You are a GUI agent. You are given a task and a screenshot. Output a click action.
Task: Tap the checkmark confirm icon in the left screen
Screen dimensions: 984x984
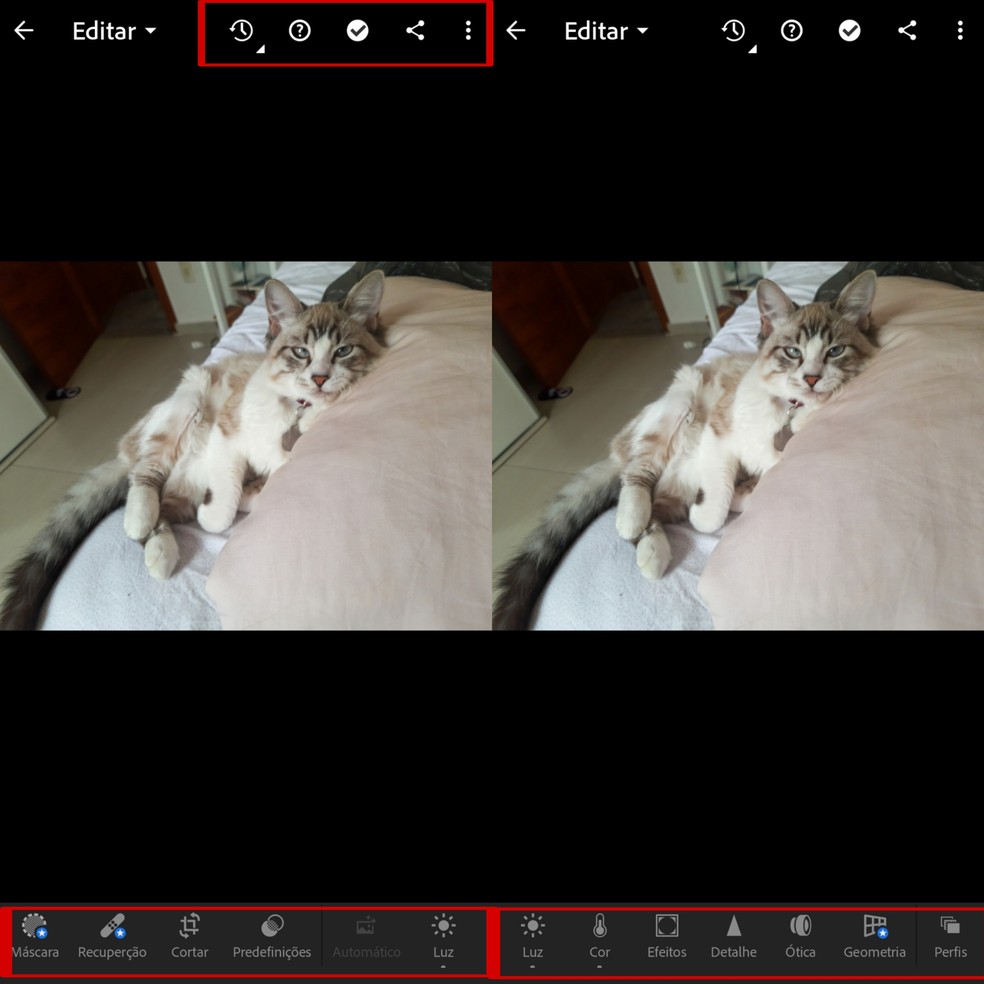[x=358, y=30]
